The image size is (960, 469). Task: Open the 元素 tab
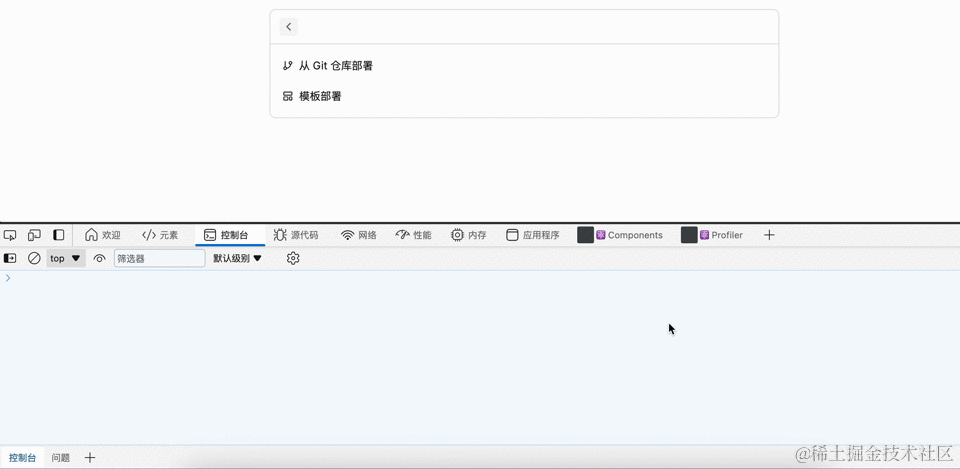point(160,235)
